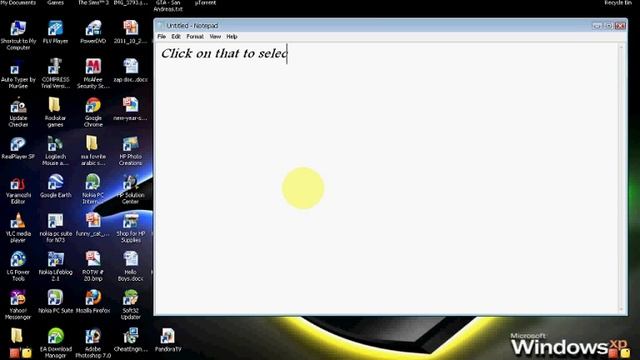Open Yahoo! Messenger shortcut

18,298
